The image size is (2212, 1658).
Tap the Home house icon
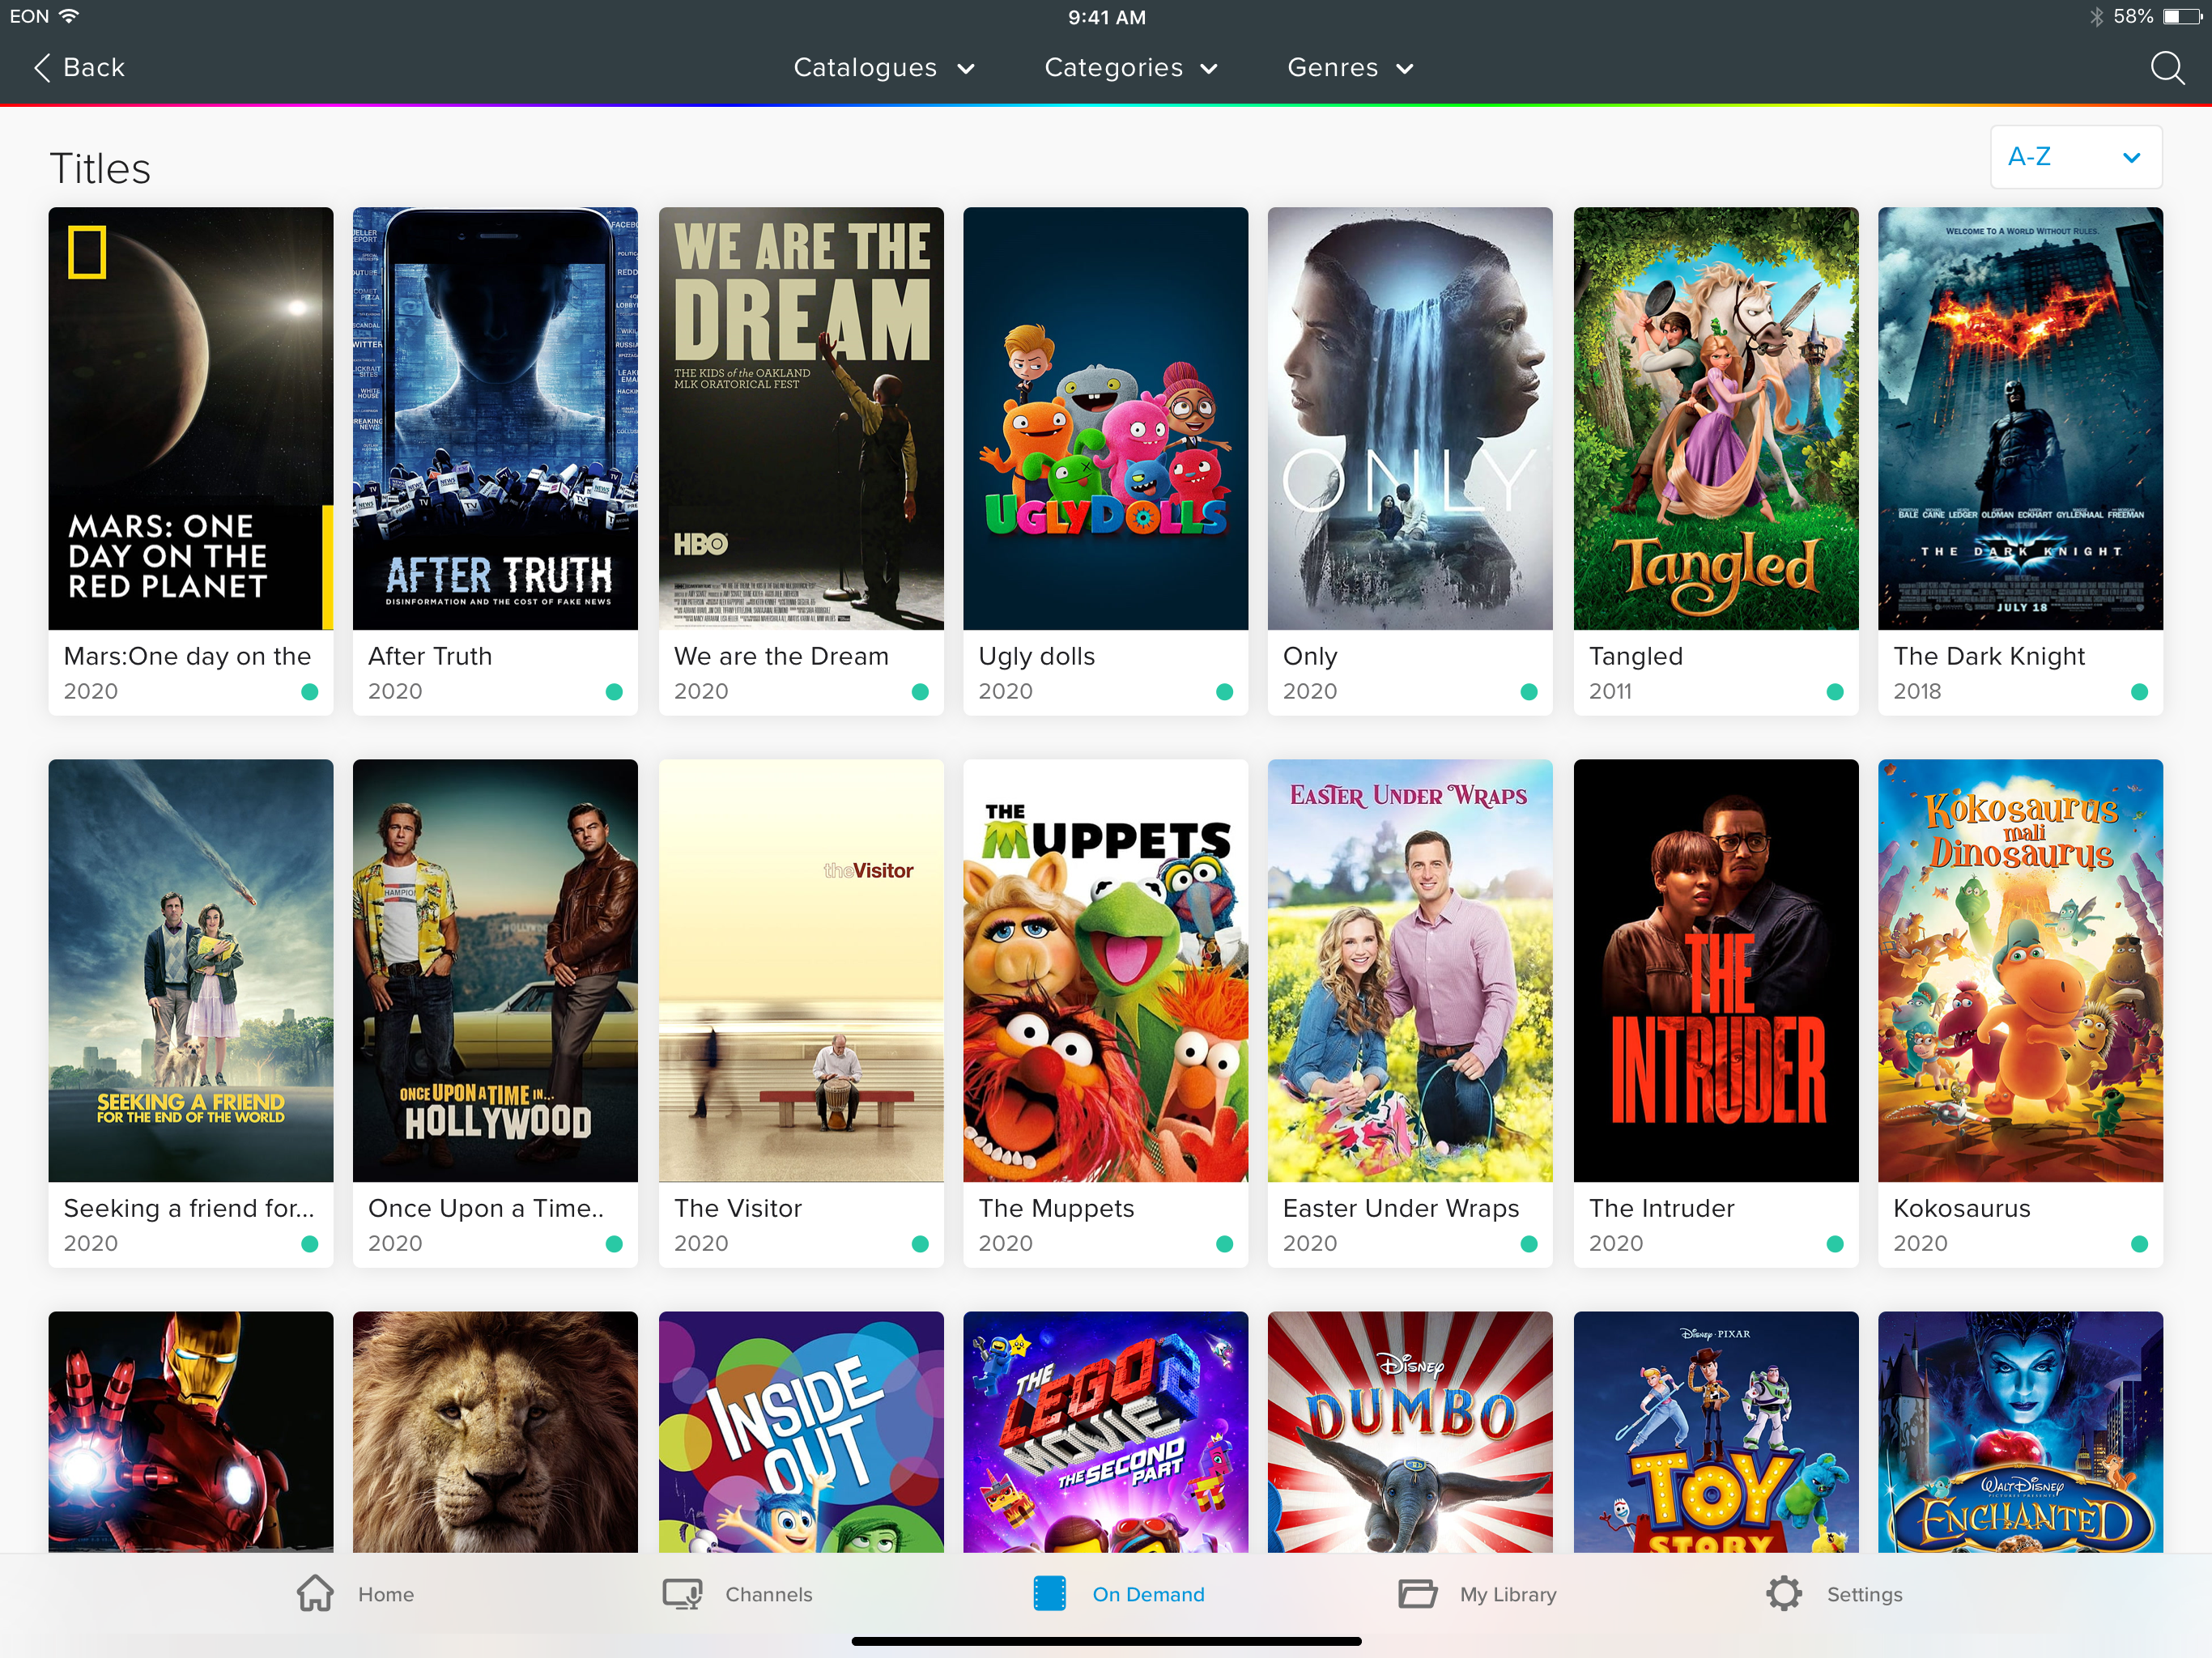coord(315,1593)
